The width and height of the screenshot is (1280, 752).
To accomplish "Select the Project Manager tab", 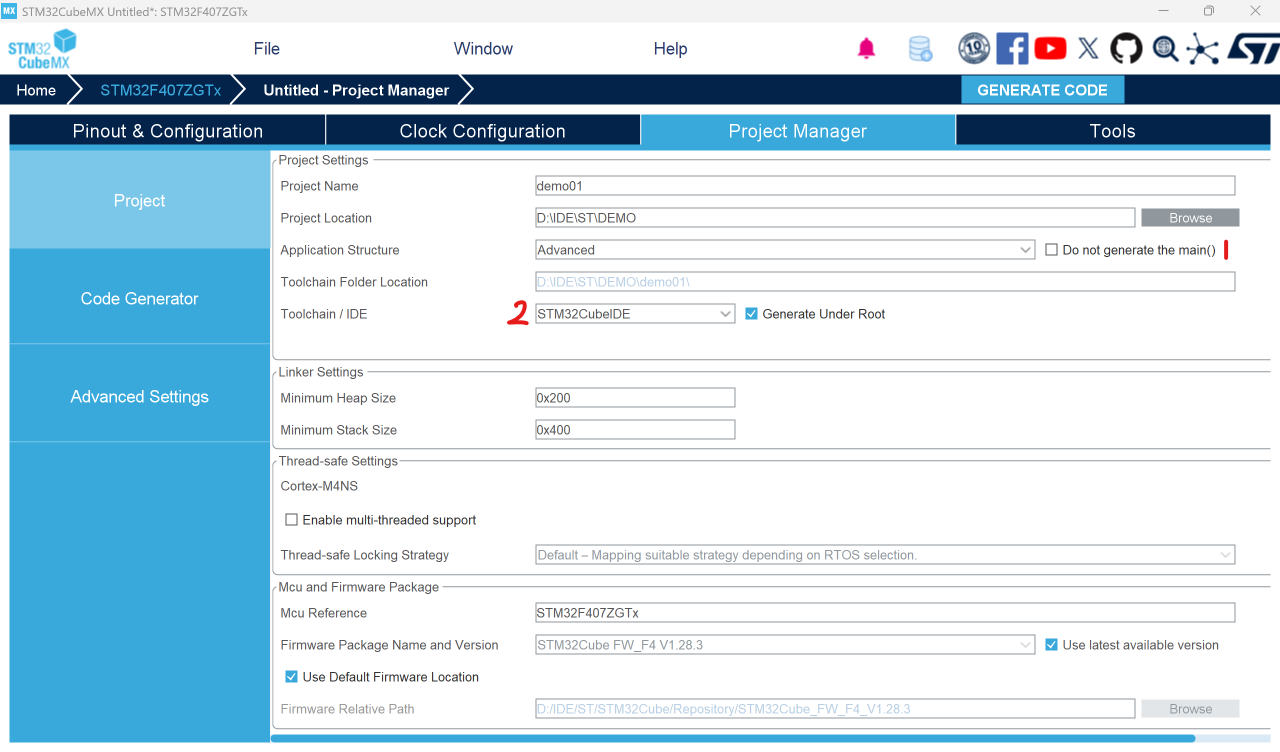I will click(x=798, y=131).
